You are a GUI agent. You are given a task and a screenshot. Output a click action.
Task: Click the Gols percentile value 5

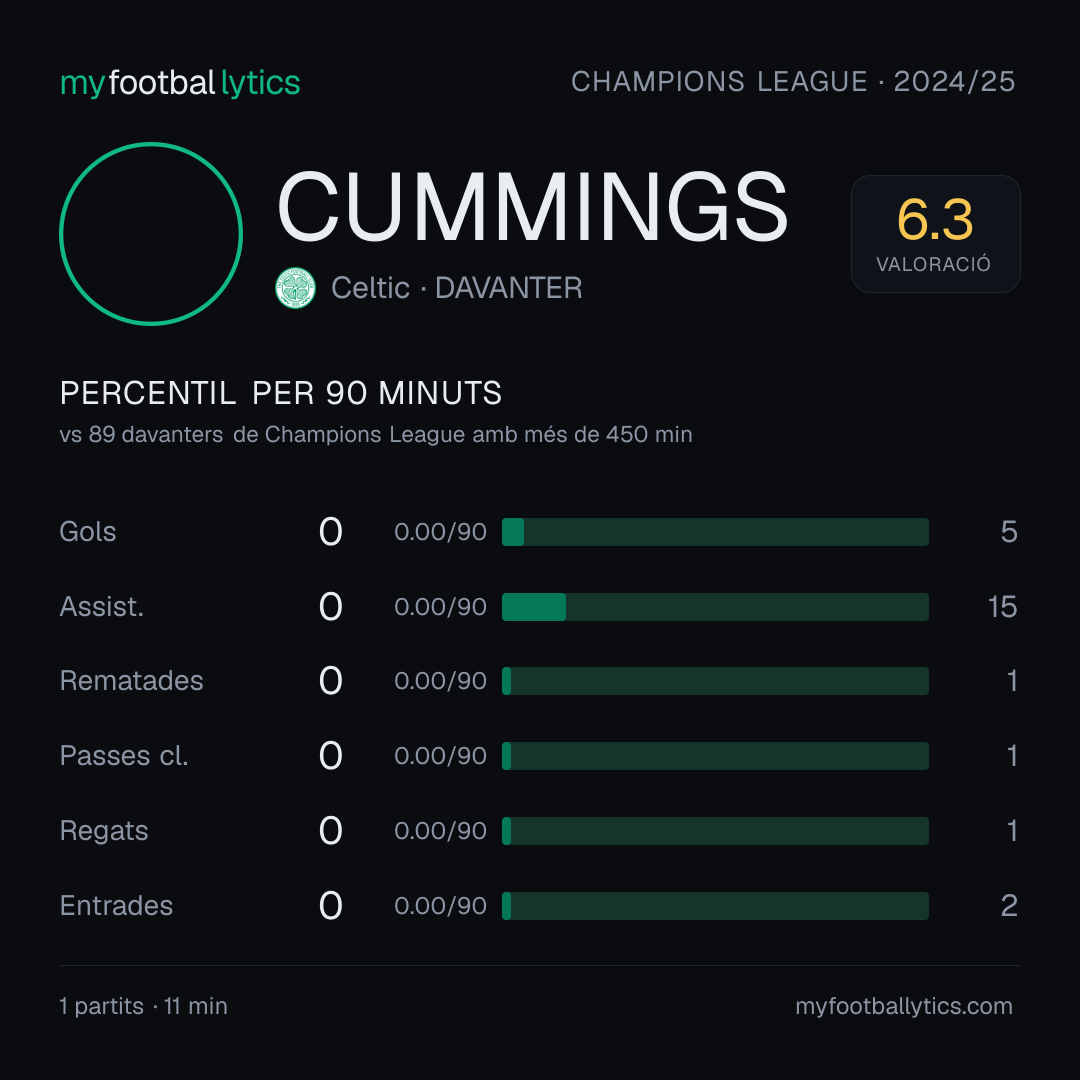click(1009, 532)
